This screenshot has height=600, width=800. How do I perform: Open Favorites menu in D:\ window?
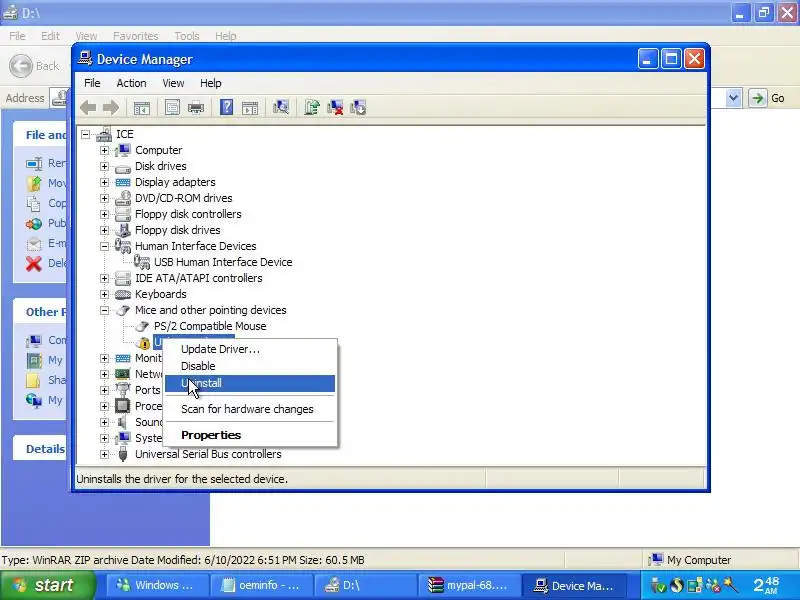click(136, 36)
